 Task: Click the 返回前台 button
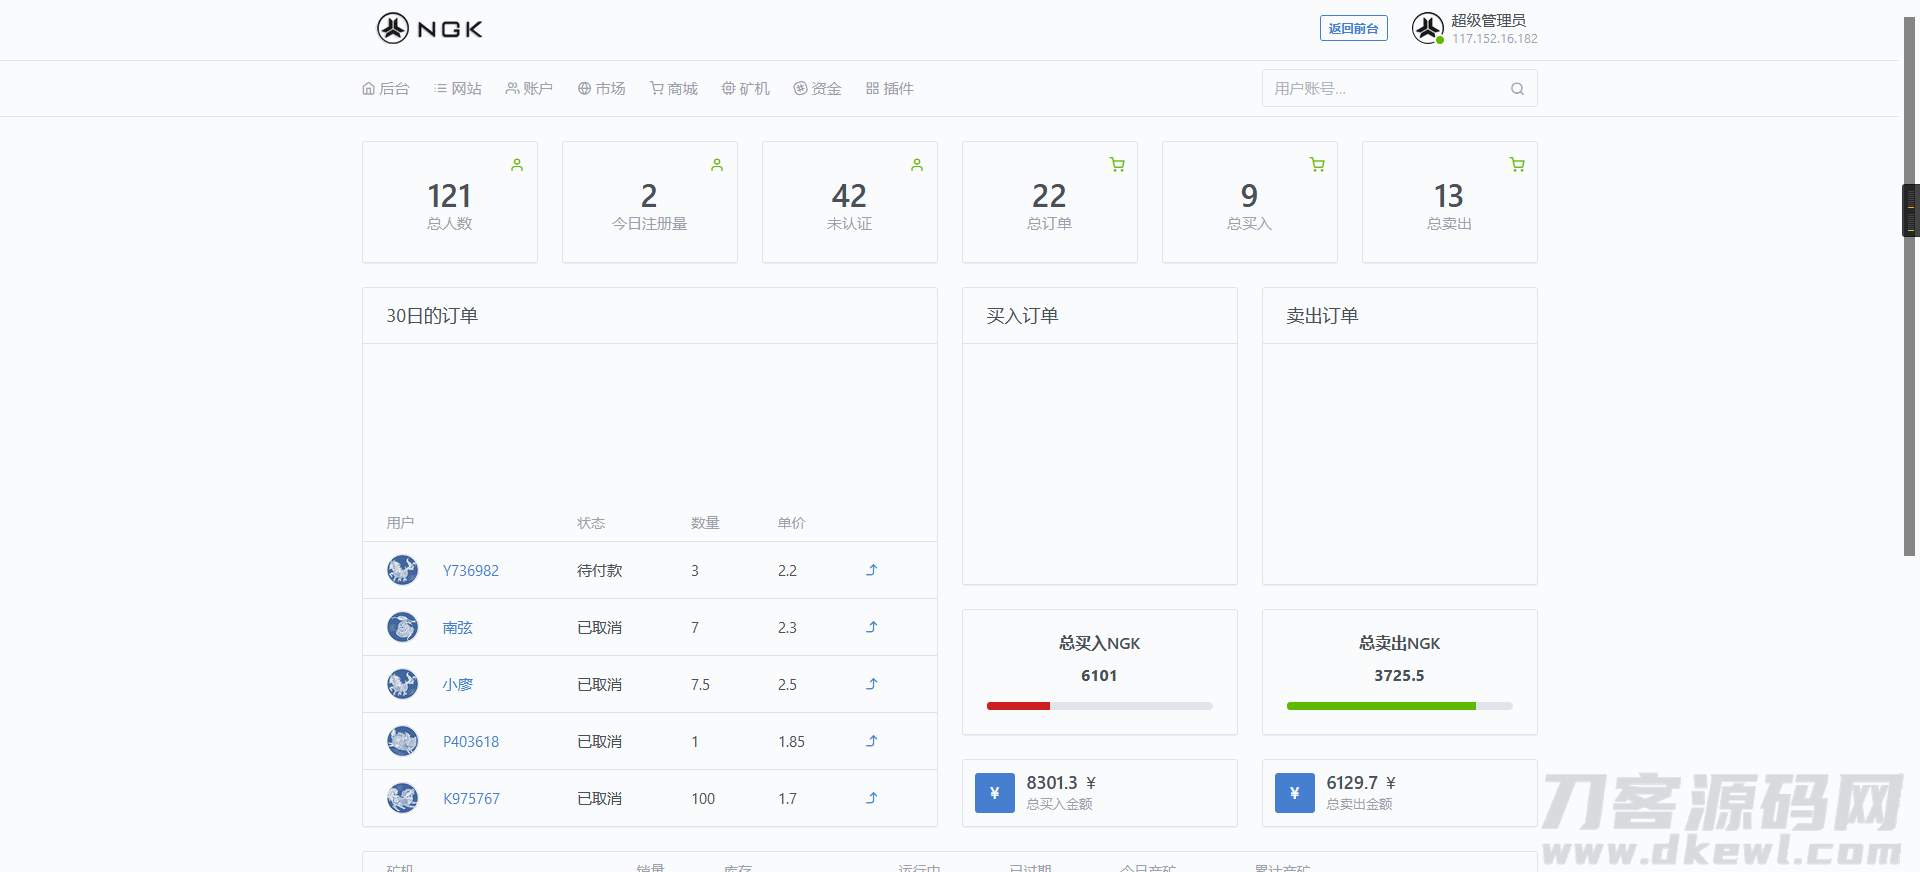(x=1353, y=29)
